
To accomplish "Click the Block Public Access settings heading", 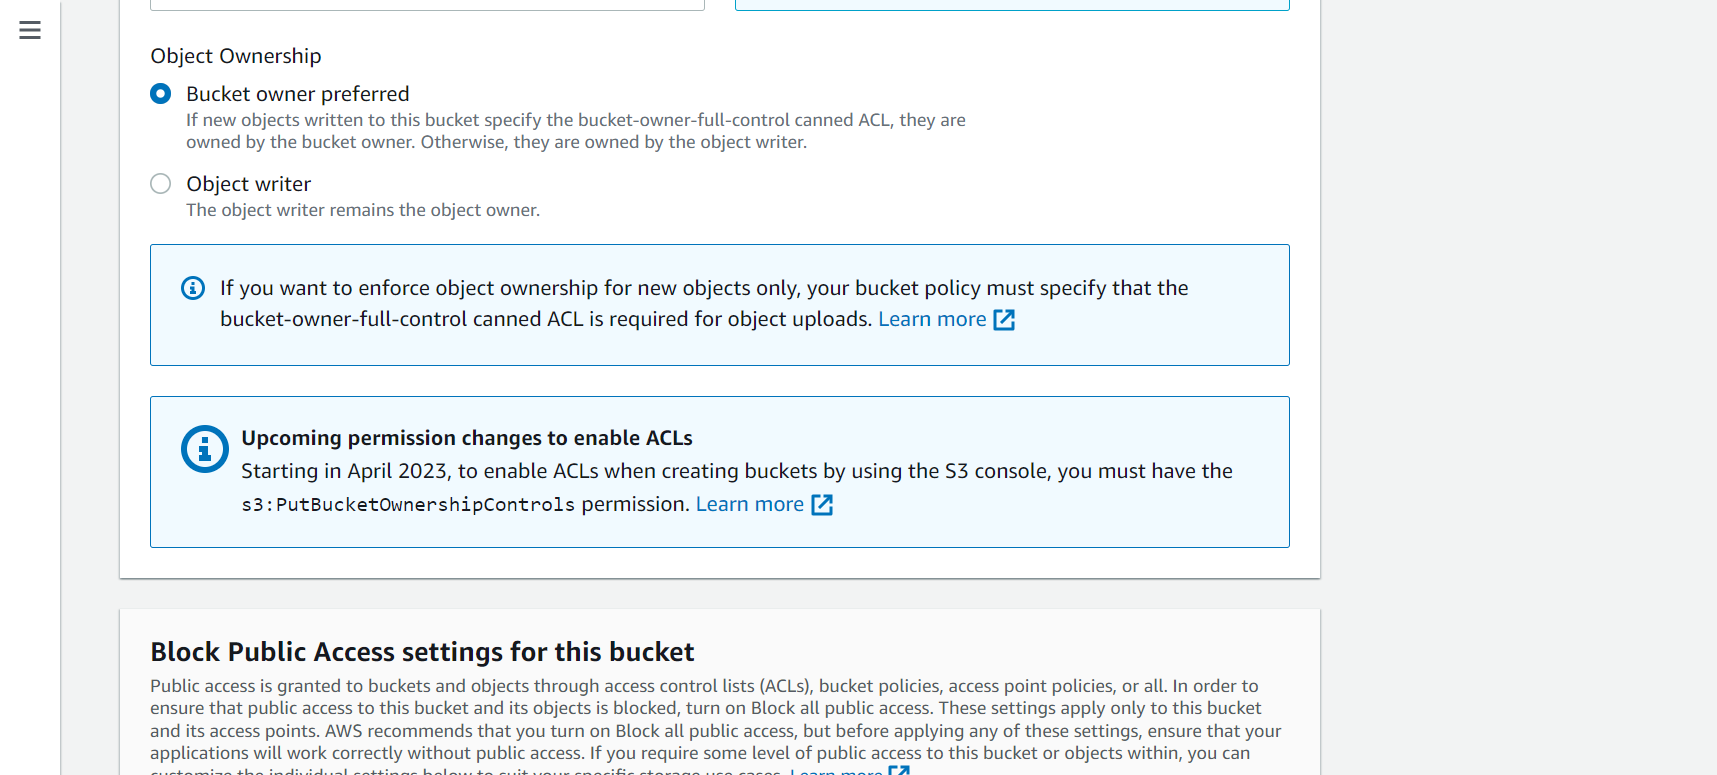I will [x=422, y=652].
